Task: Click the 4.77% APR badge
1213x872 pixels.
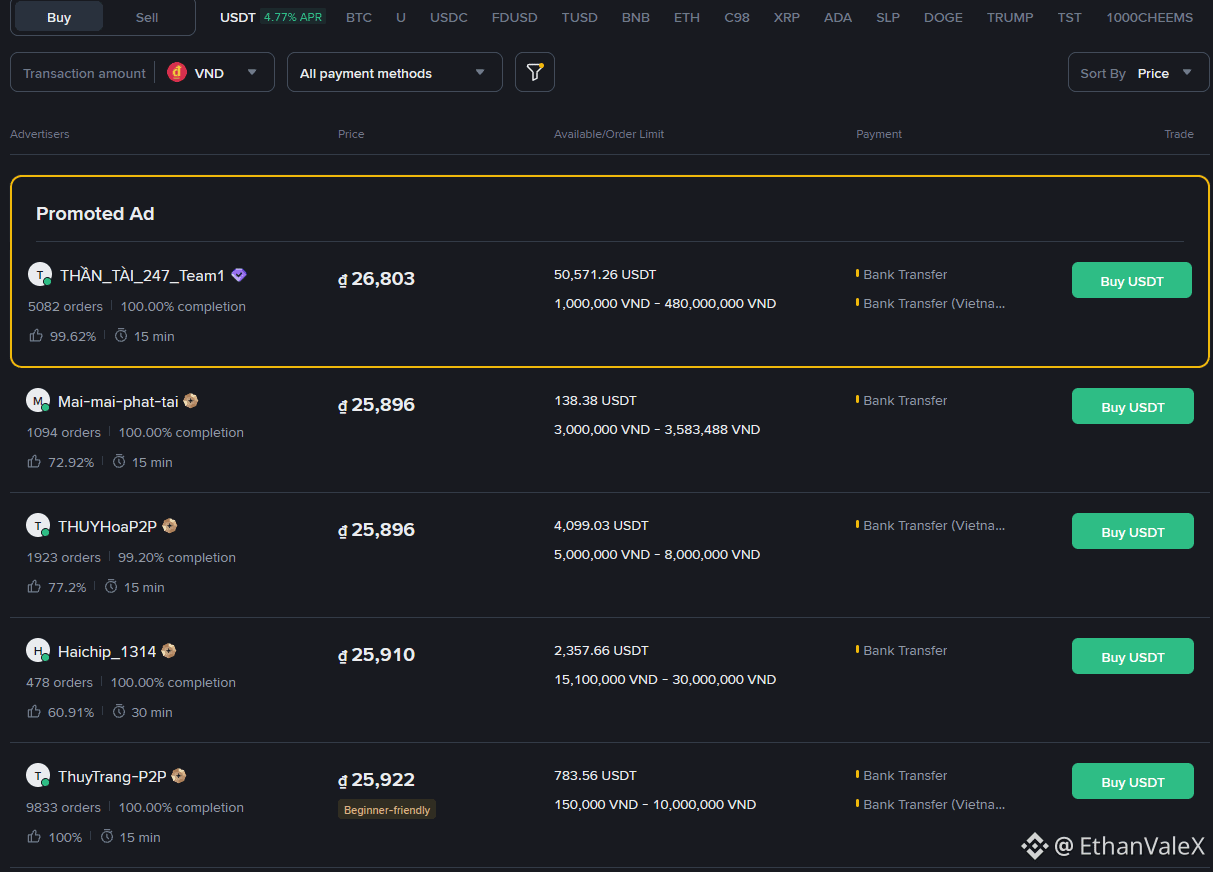Action: coord(293,17)
